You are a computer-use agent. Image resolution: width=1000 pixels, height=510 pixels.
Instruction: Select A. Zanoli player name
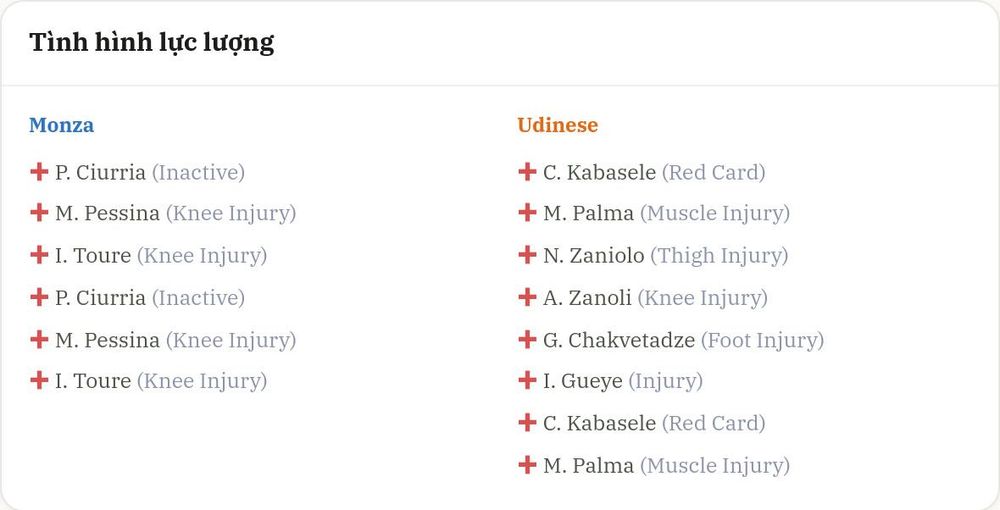(587, 298)
